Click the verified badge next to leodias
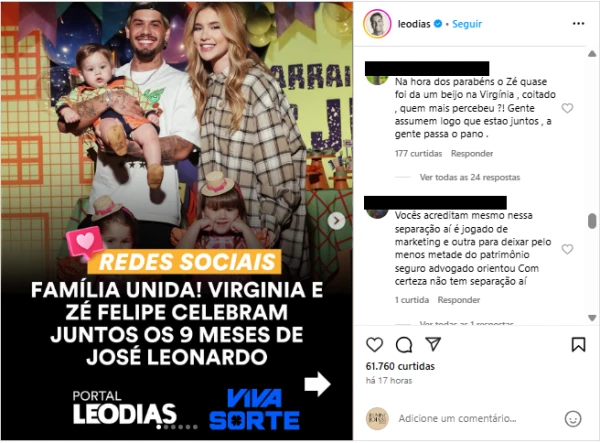Viewport: 600px width, 443px height. 438,24
